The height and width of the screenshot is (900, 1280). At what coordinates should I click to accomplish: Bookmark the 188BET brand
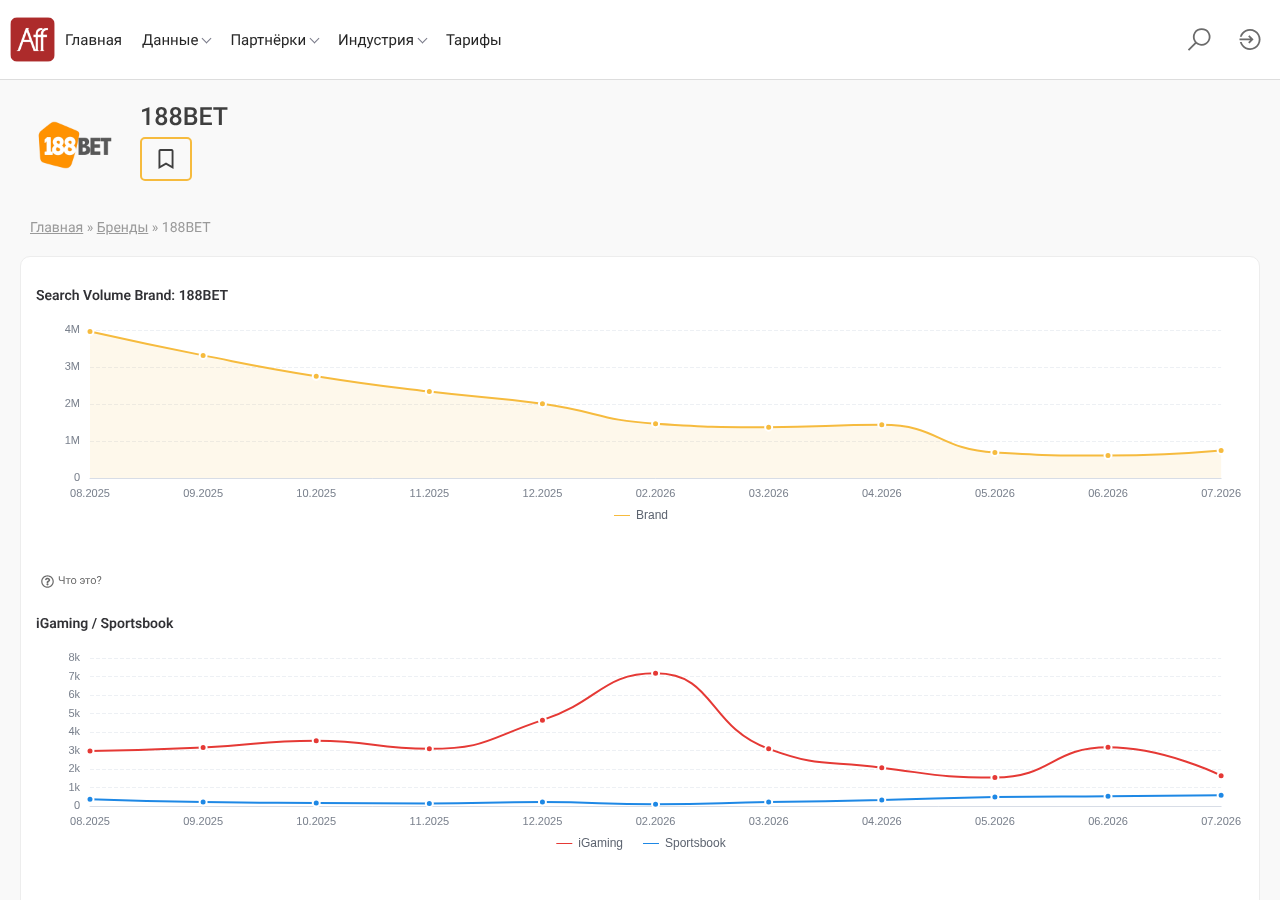pyautogui.click(x=166, y=159)
